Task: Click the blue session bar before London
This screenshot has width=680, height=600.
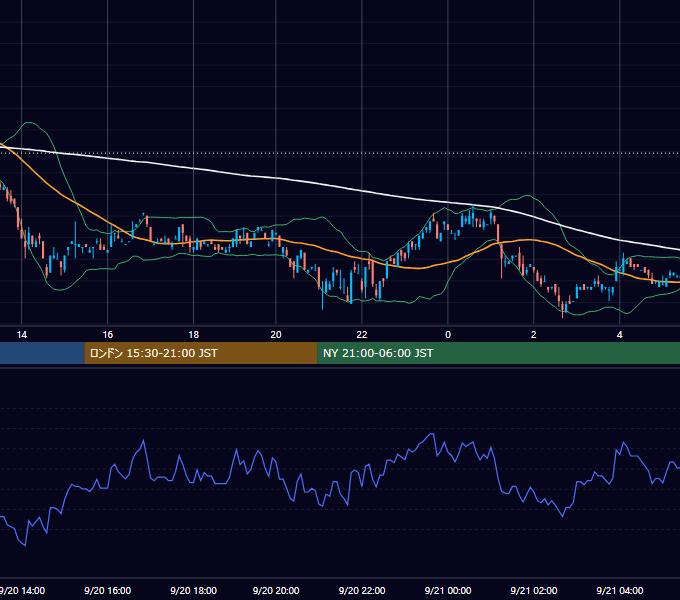Action: (42, 353)
